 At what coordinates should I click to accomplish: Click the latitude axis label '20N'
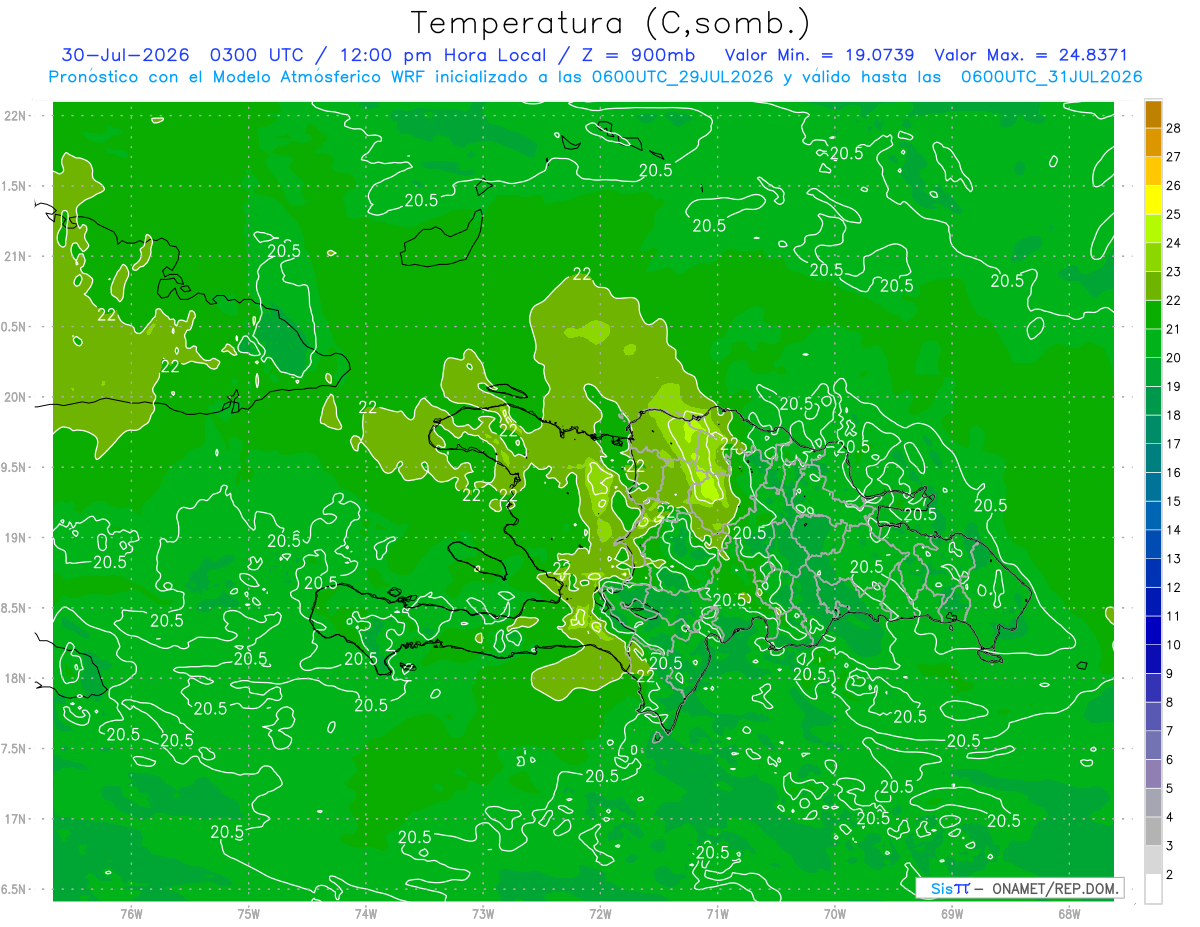coord(16,398)
